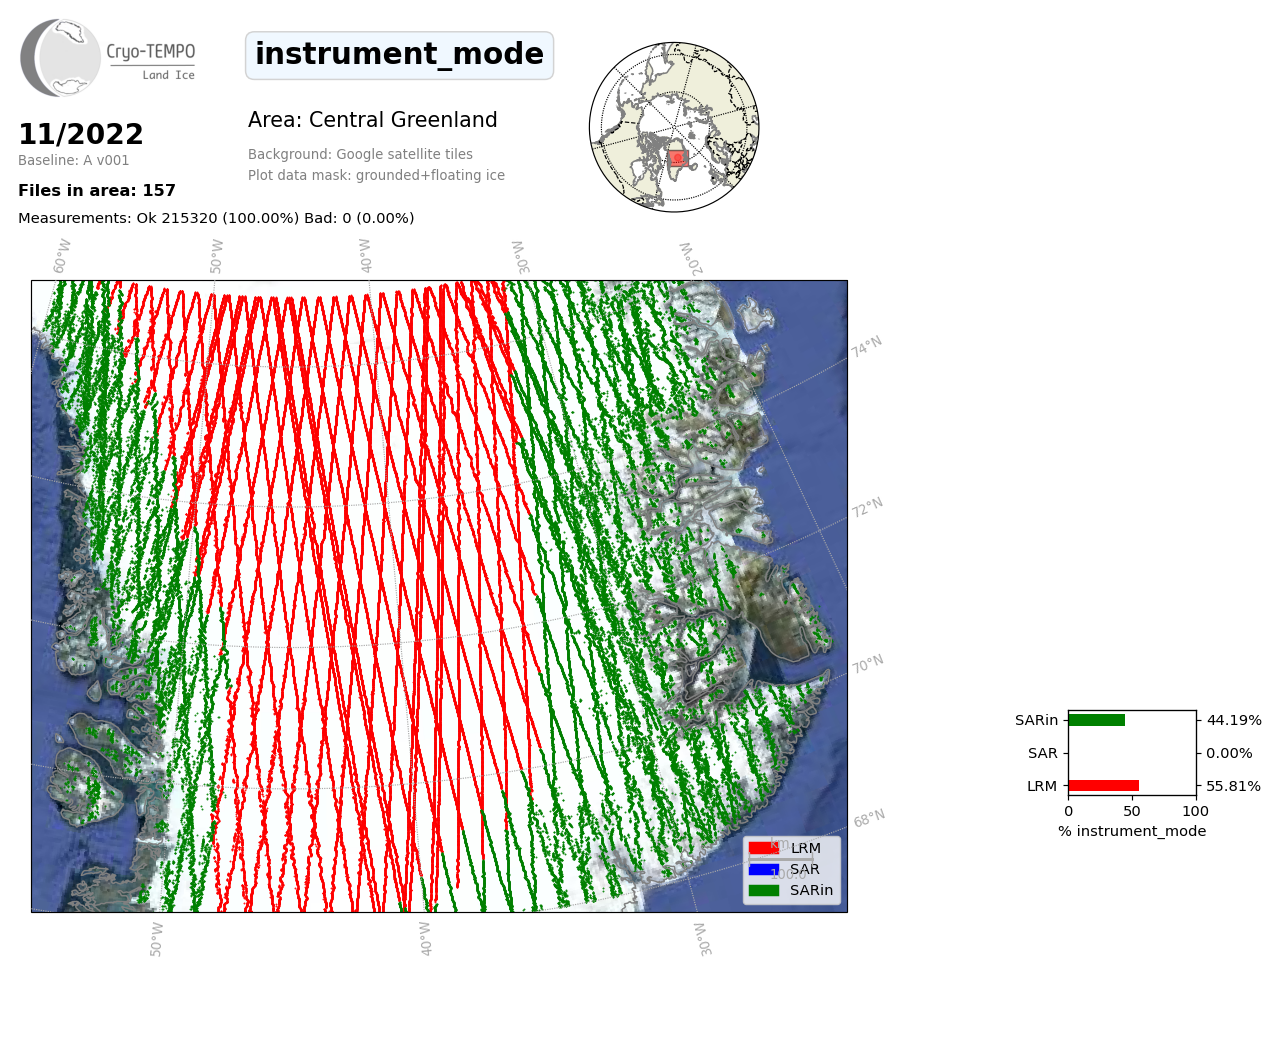Click the Cryo-TEMPO globe logo
Image resolution: width=1272 pixels, height=1060 pixels.
(x=61, y=58)
